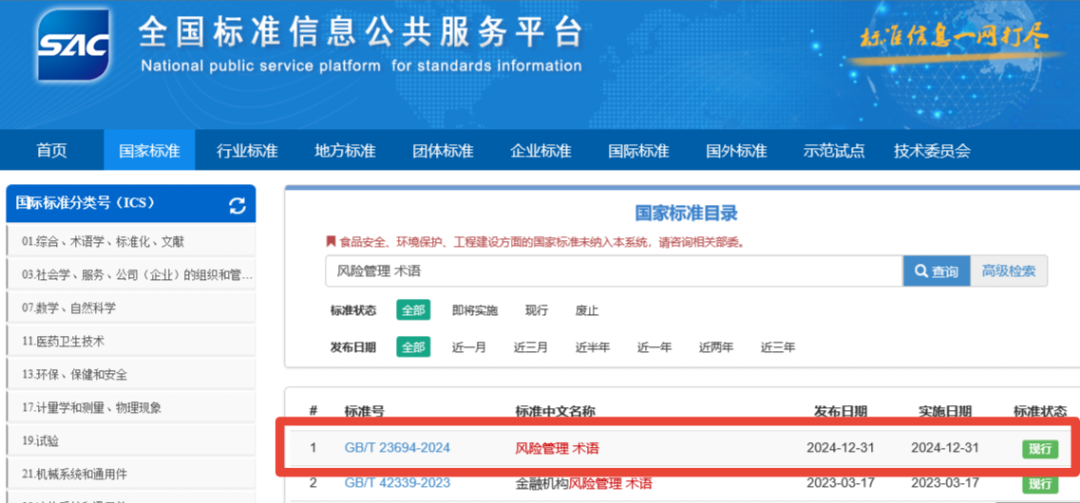
Task: Select the 全部 option under 标准状态
Action: 413,310
